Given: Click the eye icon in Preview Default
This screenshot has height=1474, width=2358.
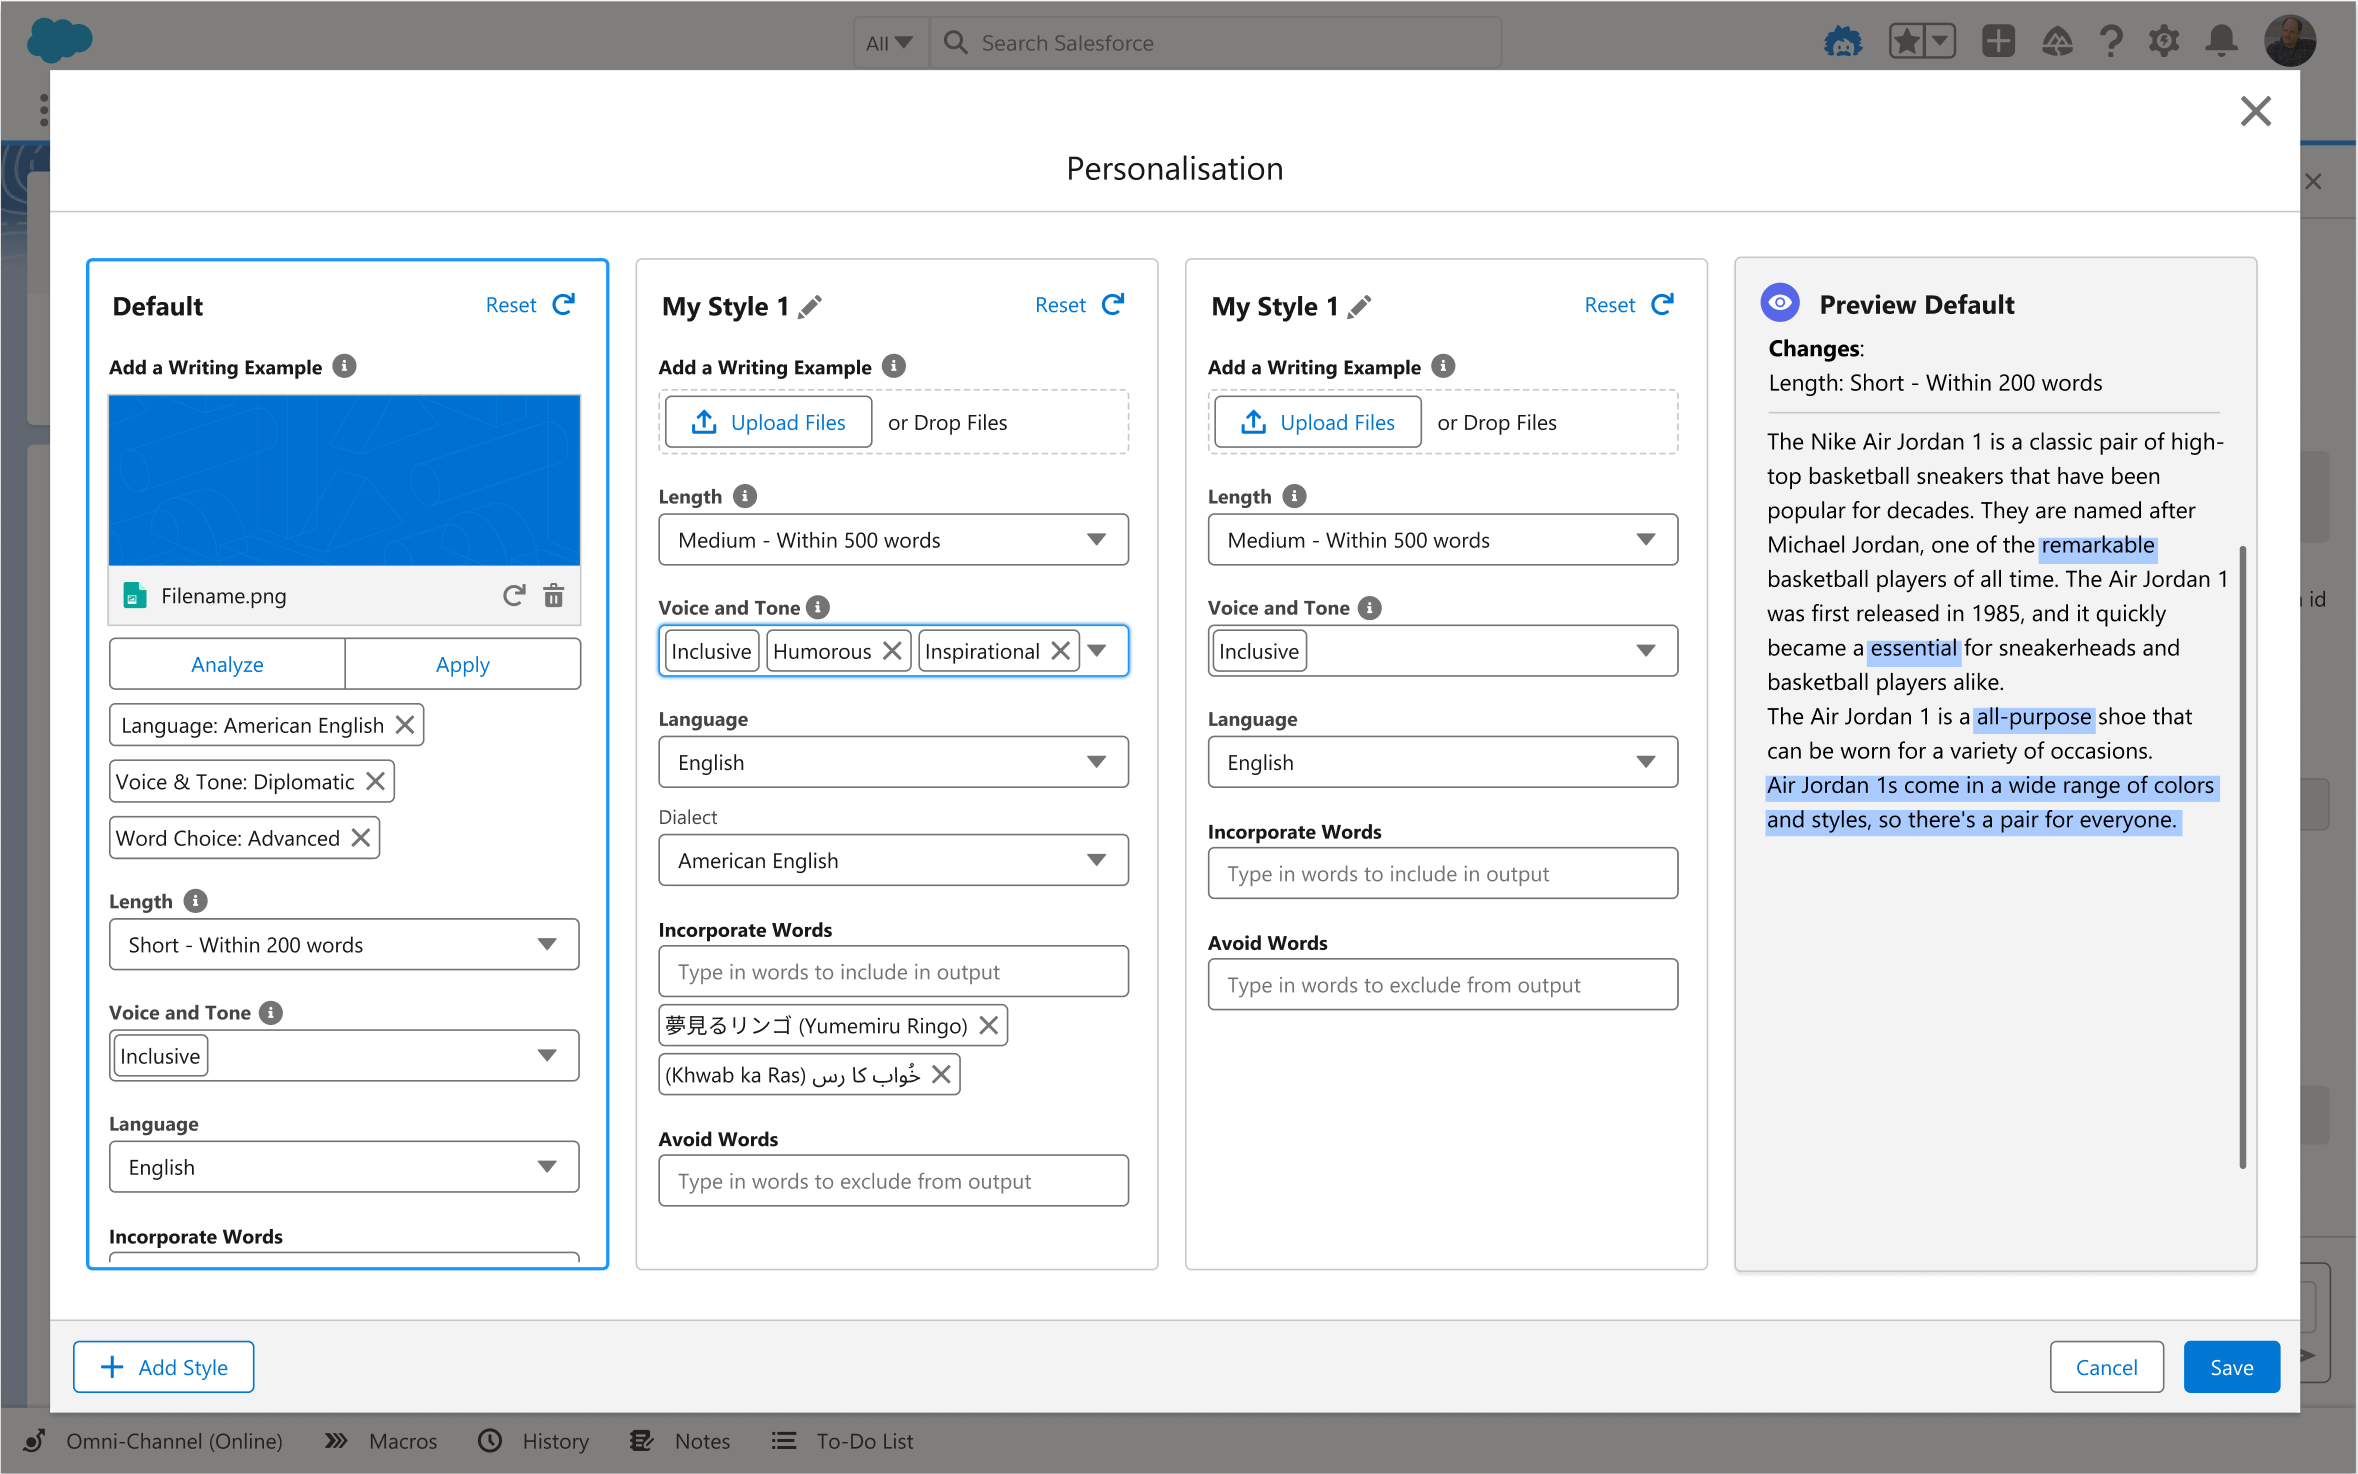Looking at the screenshot, I should [1780, 304].
